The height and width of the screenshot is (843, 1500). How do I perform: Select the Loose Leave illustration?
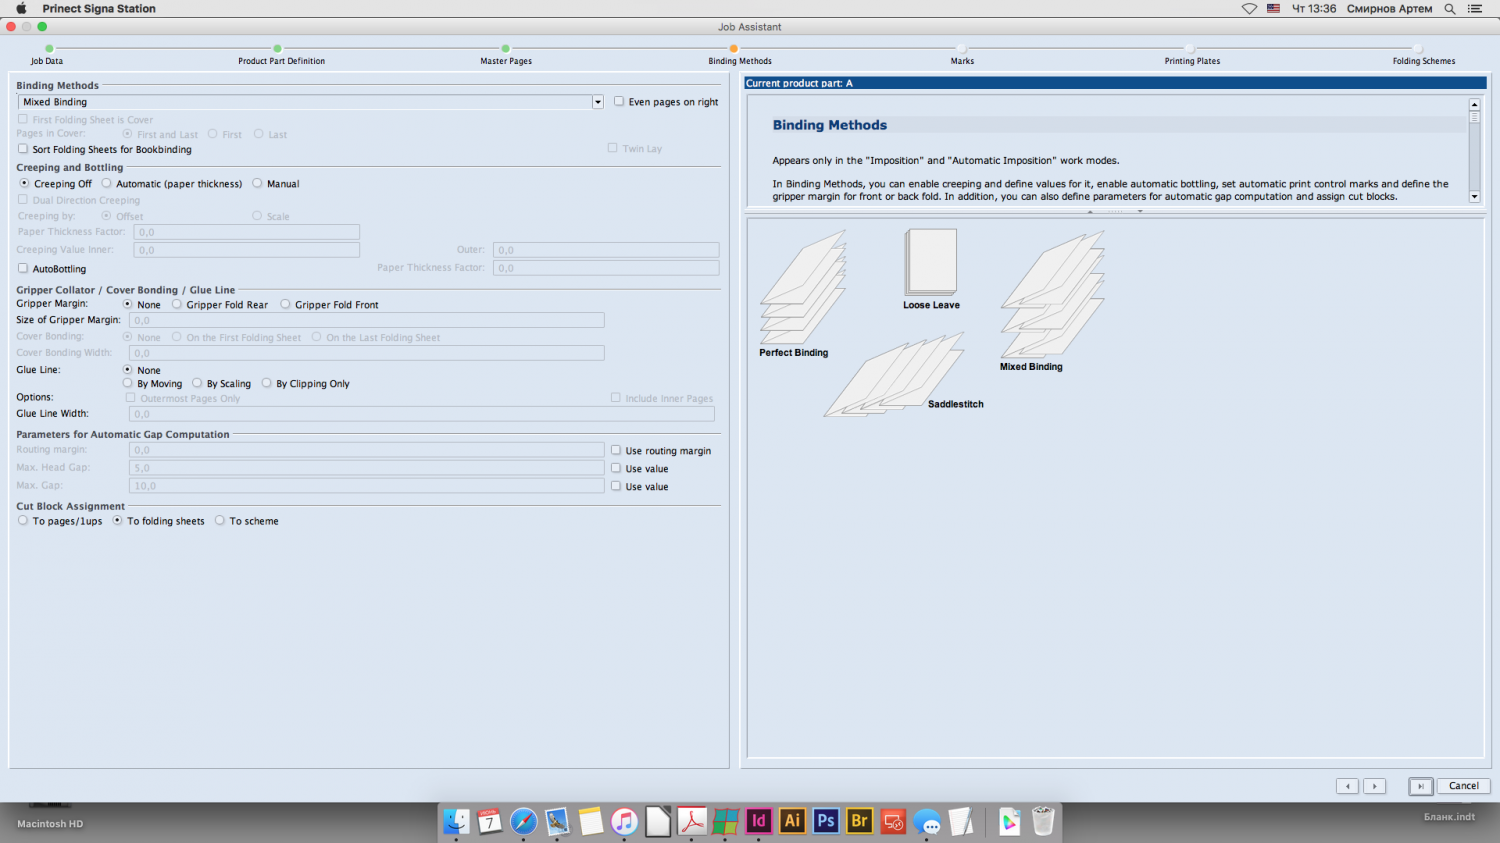coord(931,261)
